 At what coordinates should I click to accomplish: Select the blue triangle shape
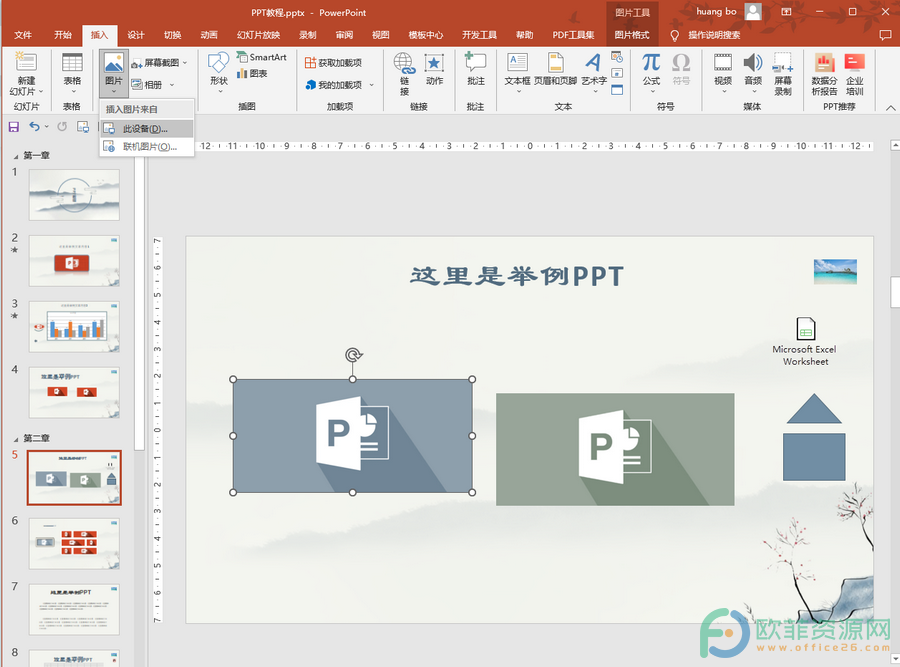[x=814, y=409]
